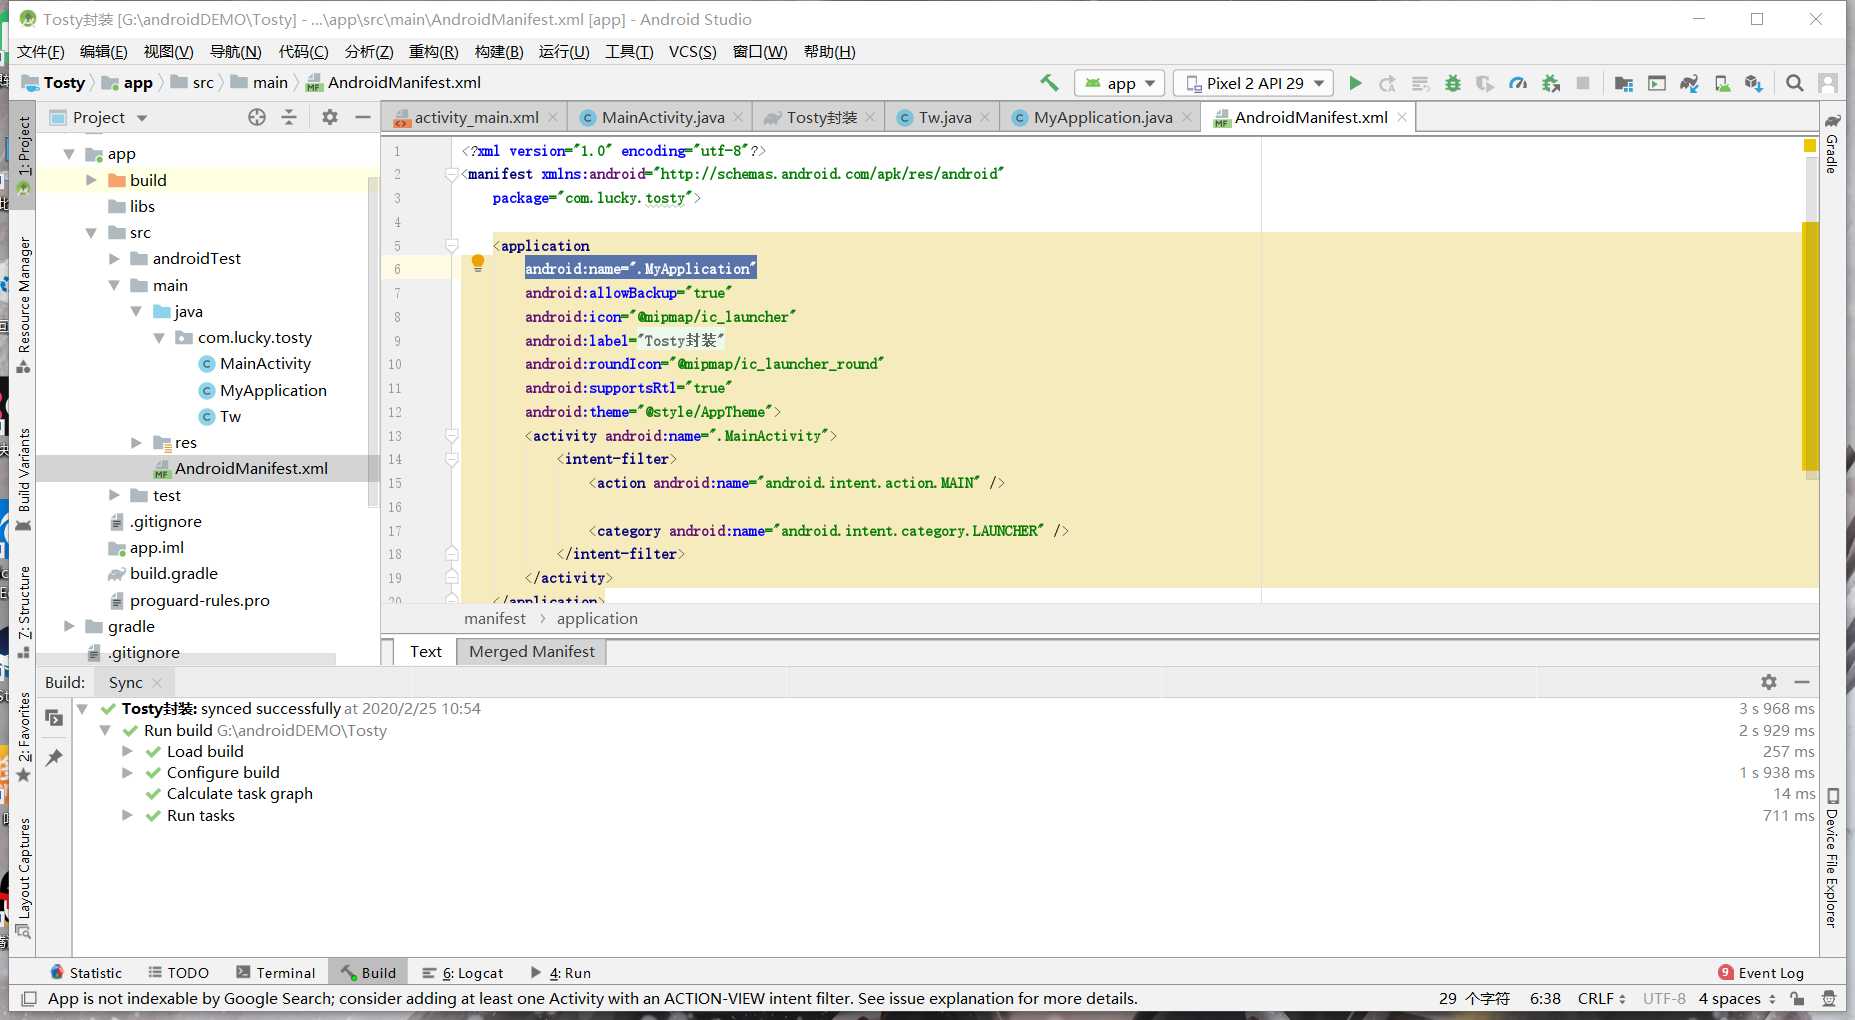Open the app run configuration dropdown
The width and height of the screenshot is (1855, 1020).
tap(1119, 83)
